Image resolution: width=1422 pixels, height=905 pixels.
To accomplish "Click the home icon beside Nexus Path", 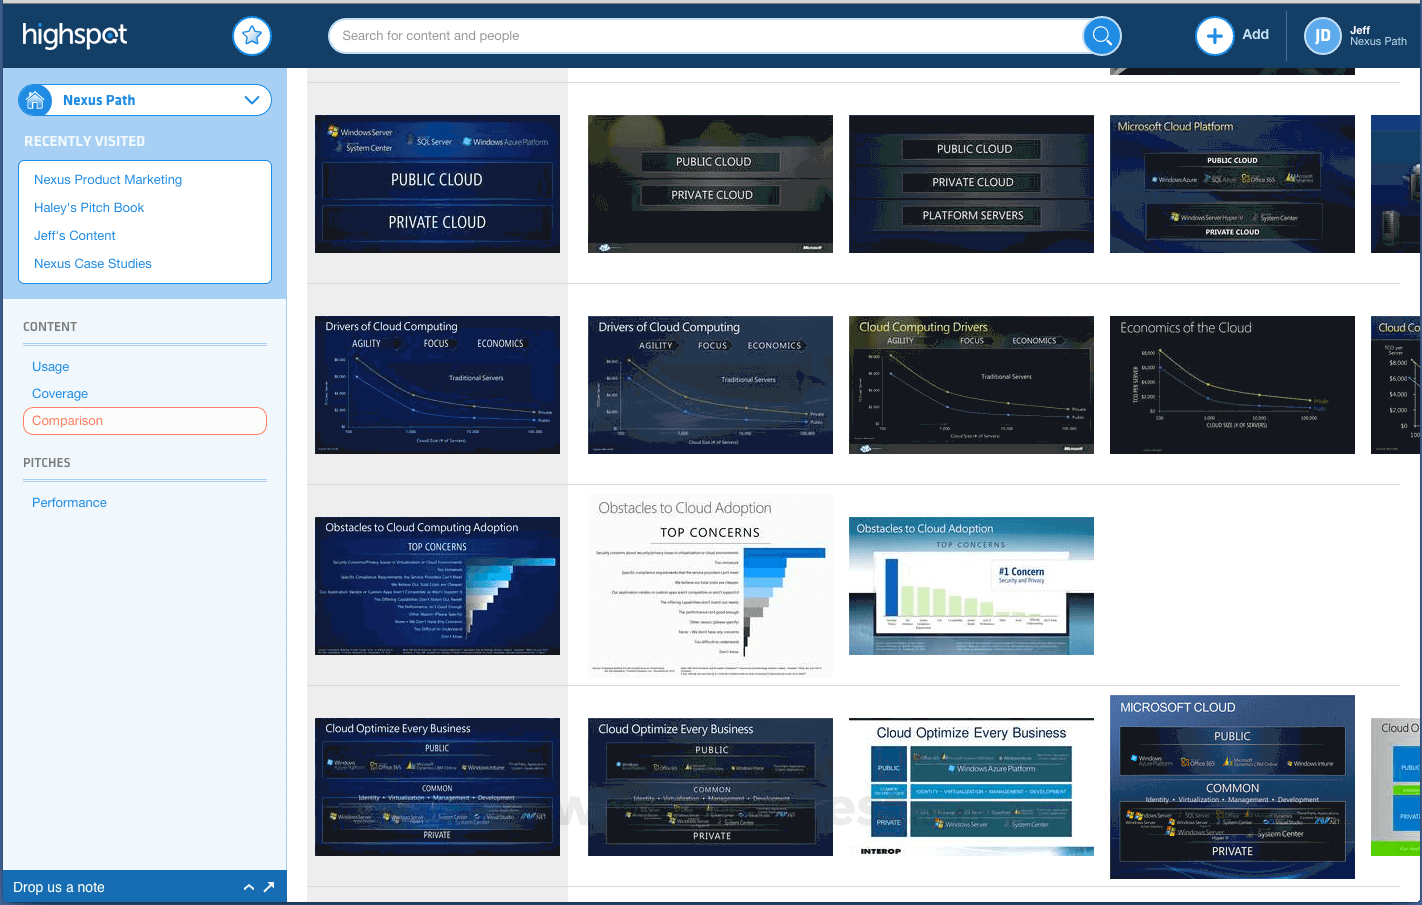I will click(x=34, y=100).
